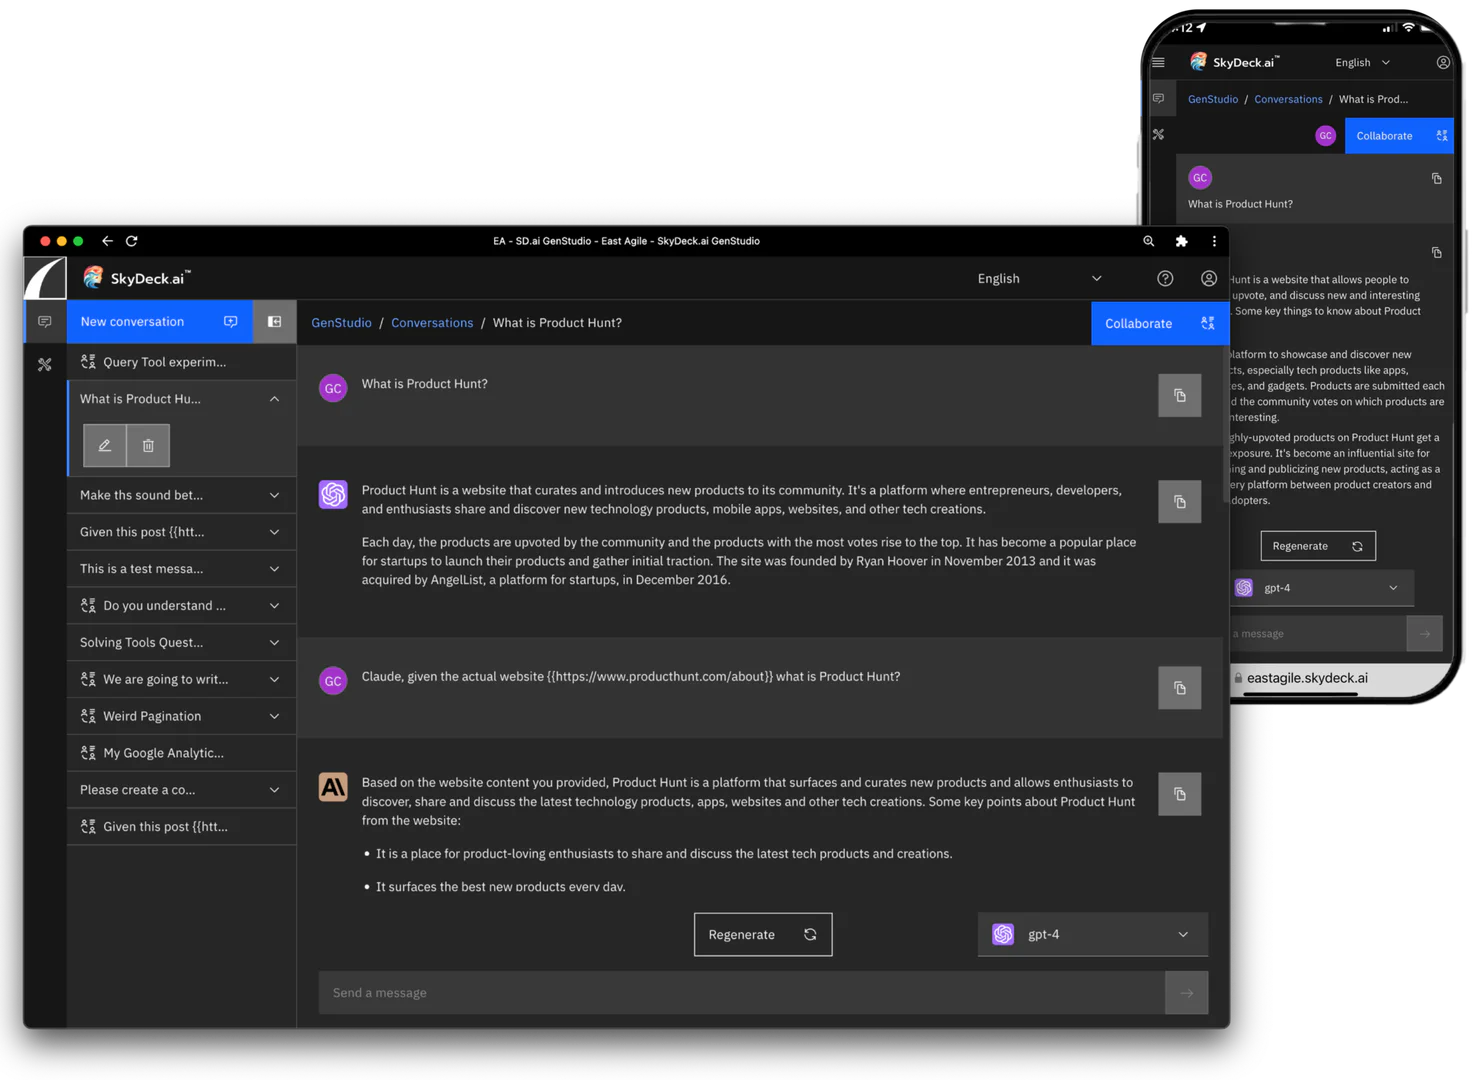Screen dimensions: 1478x1080
Task: Open the Conversations sidebar speech bubble icon
Action: pos(44,321)
